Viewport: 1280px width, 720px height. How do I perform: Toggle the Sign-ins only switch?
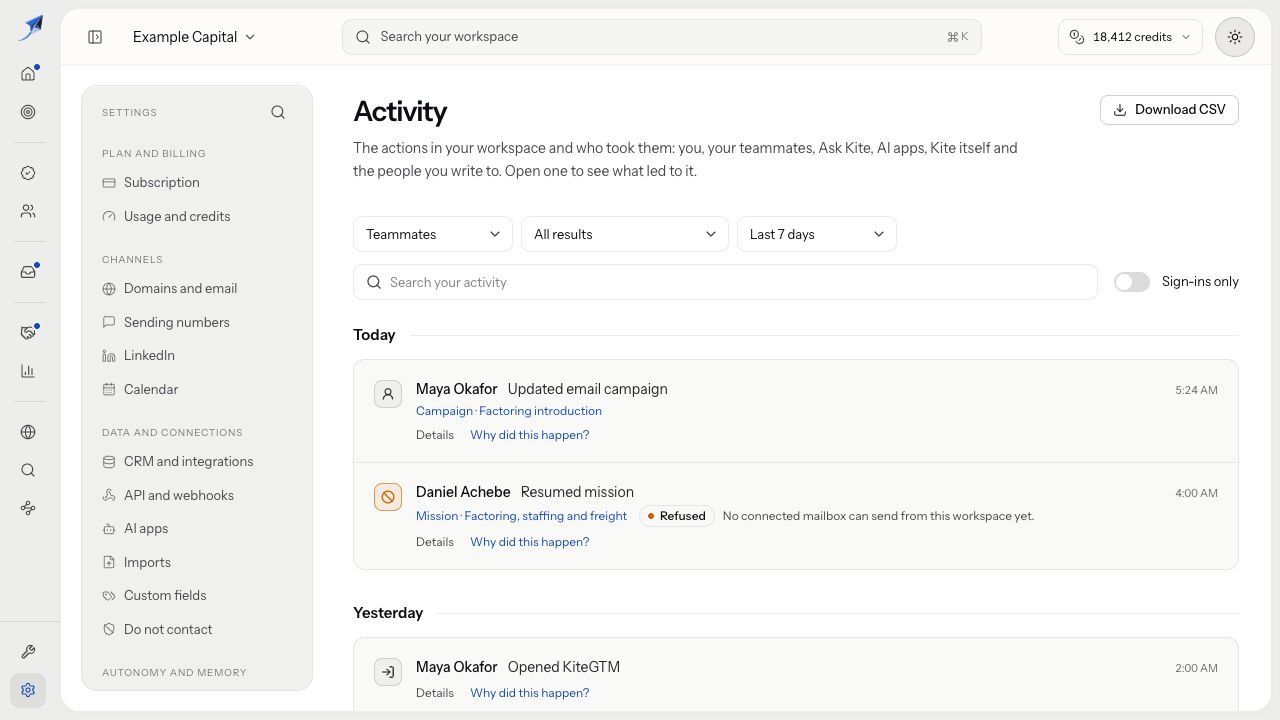pyautogui.click(x=1132, y=282)
